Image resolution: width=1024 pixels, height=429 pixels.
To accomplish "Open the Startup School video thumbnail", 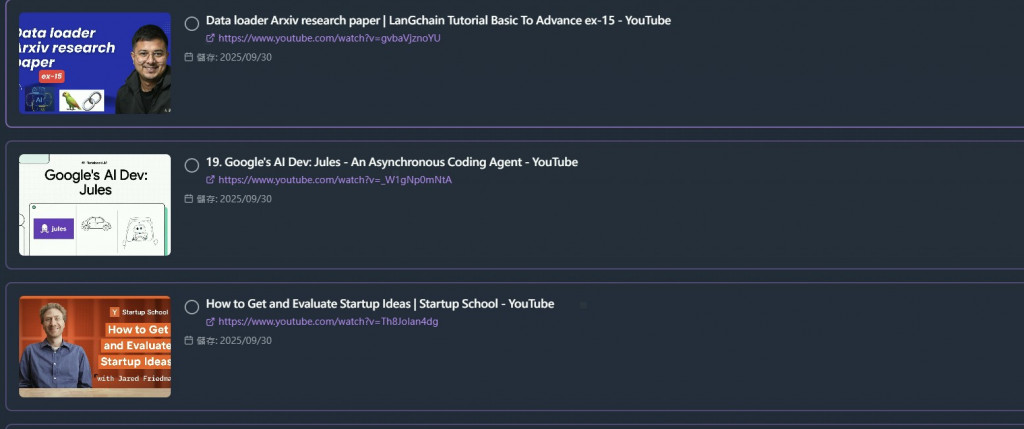I will [95, 347].
